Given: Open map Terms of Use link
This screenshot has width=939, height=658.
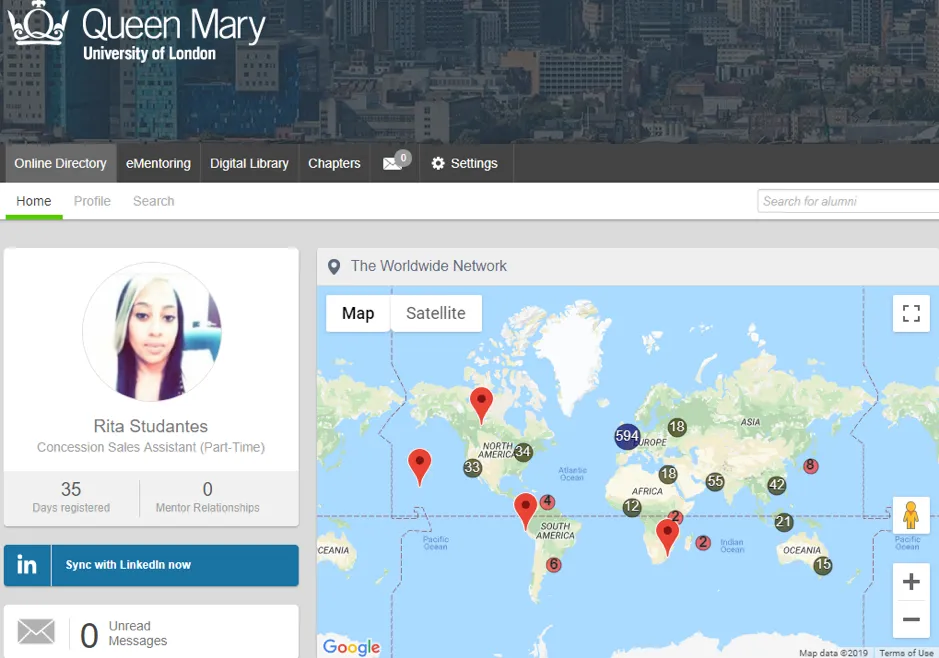Looking at the screenshot, I should (906, 653).
